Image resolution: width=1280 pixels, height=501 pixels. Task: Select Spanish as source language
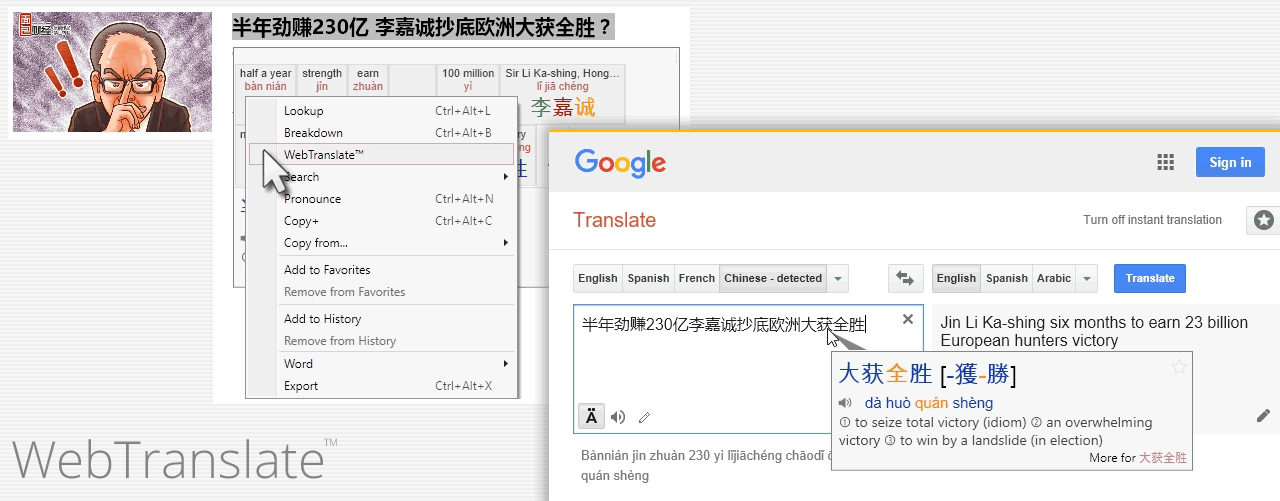[x=648, y=278]
